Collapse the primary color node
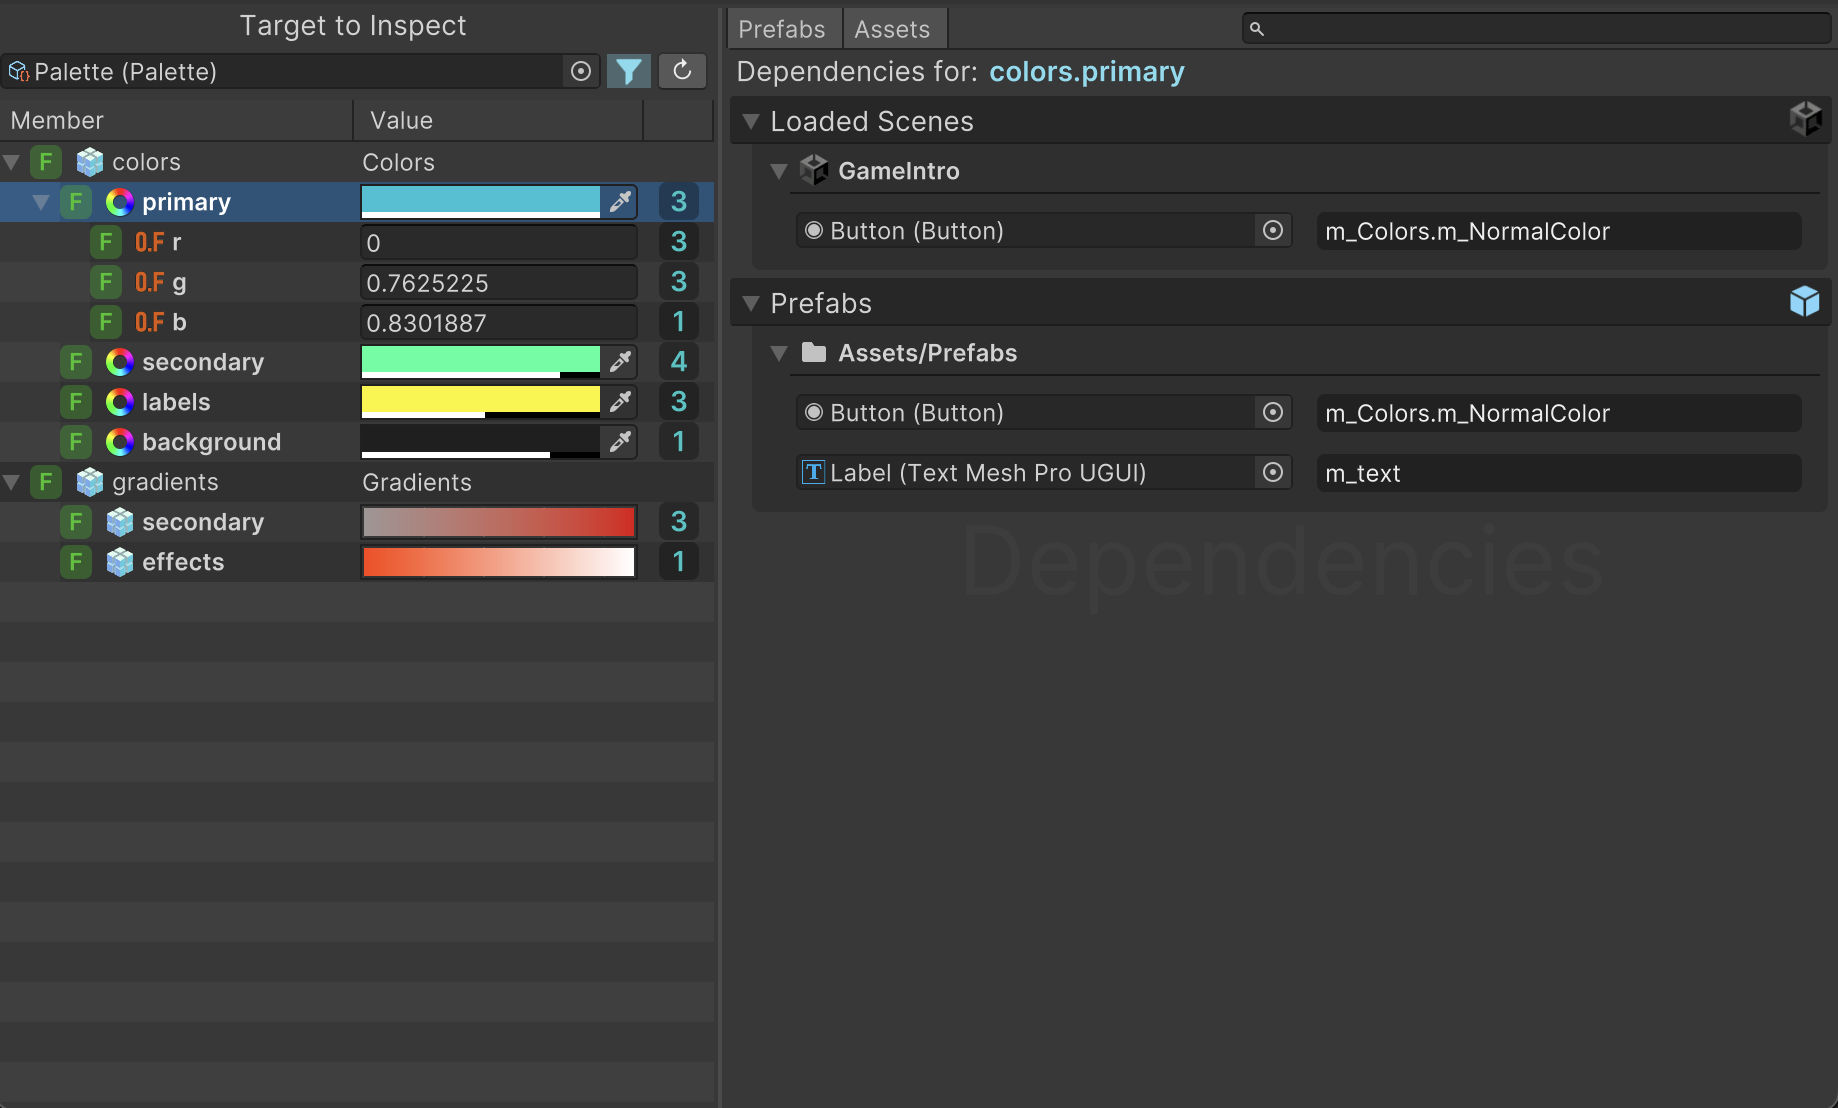 click(x=42, y=202)
